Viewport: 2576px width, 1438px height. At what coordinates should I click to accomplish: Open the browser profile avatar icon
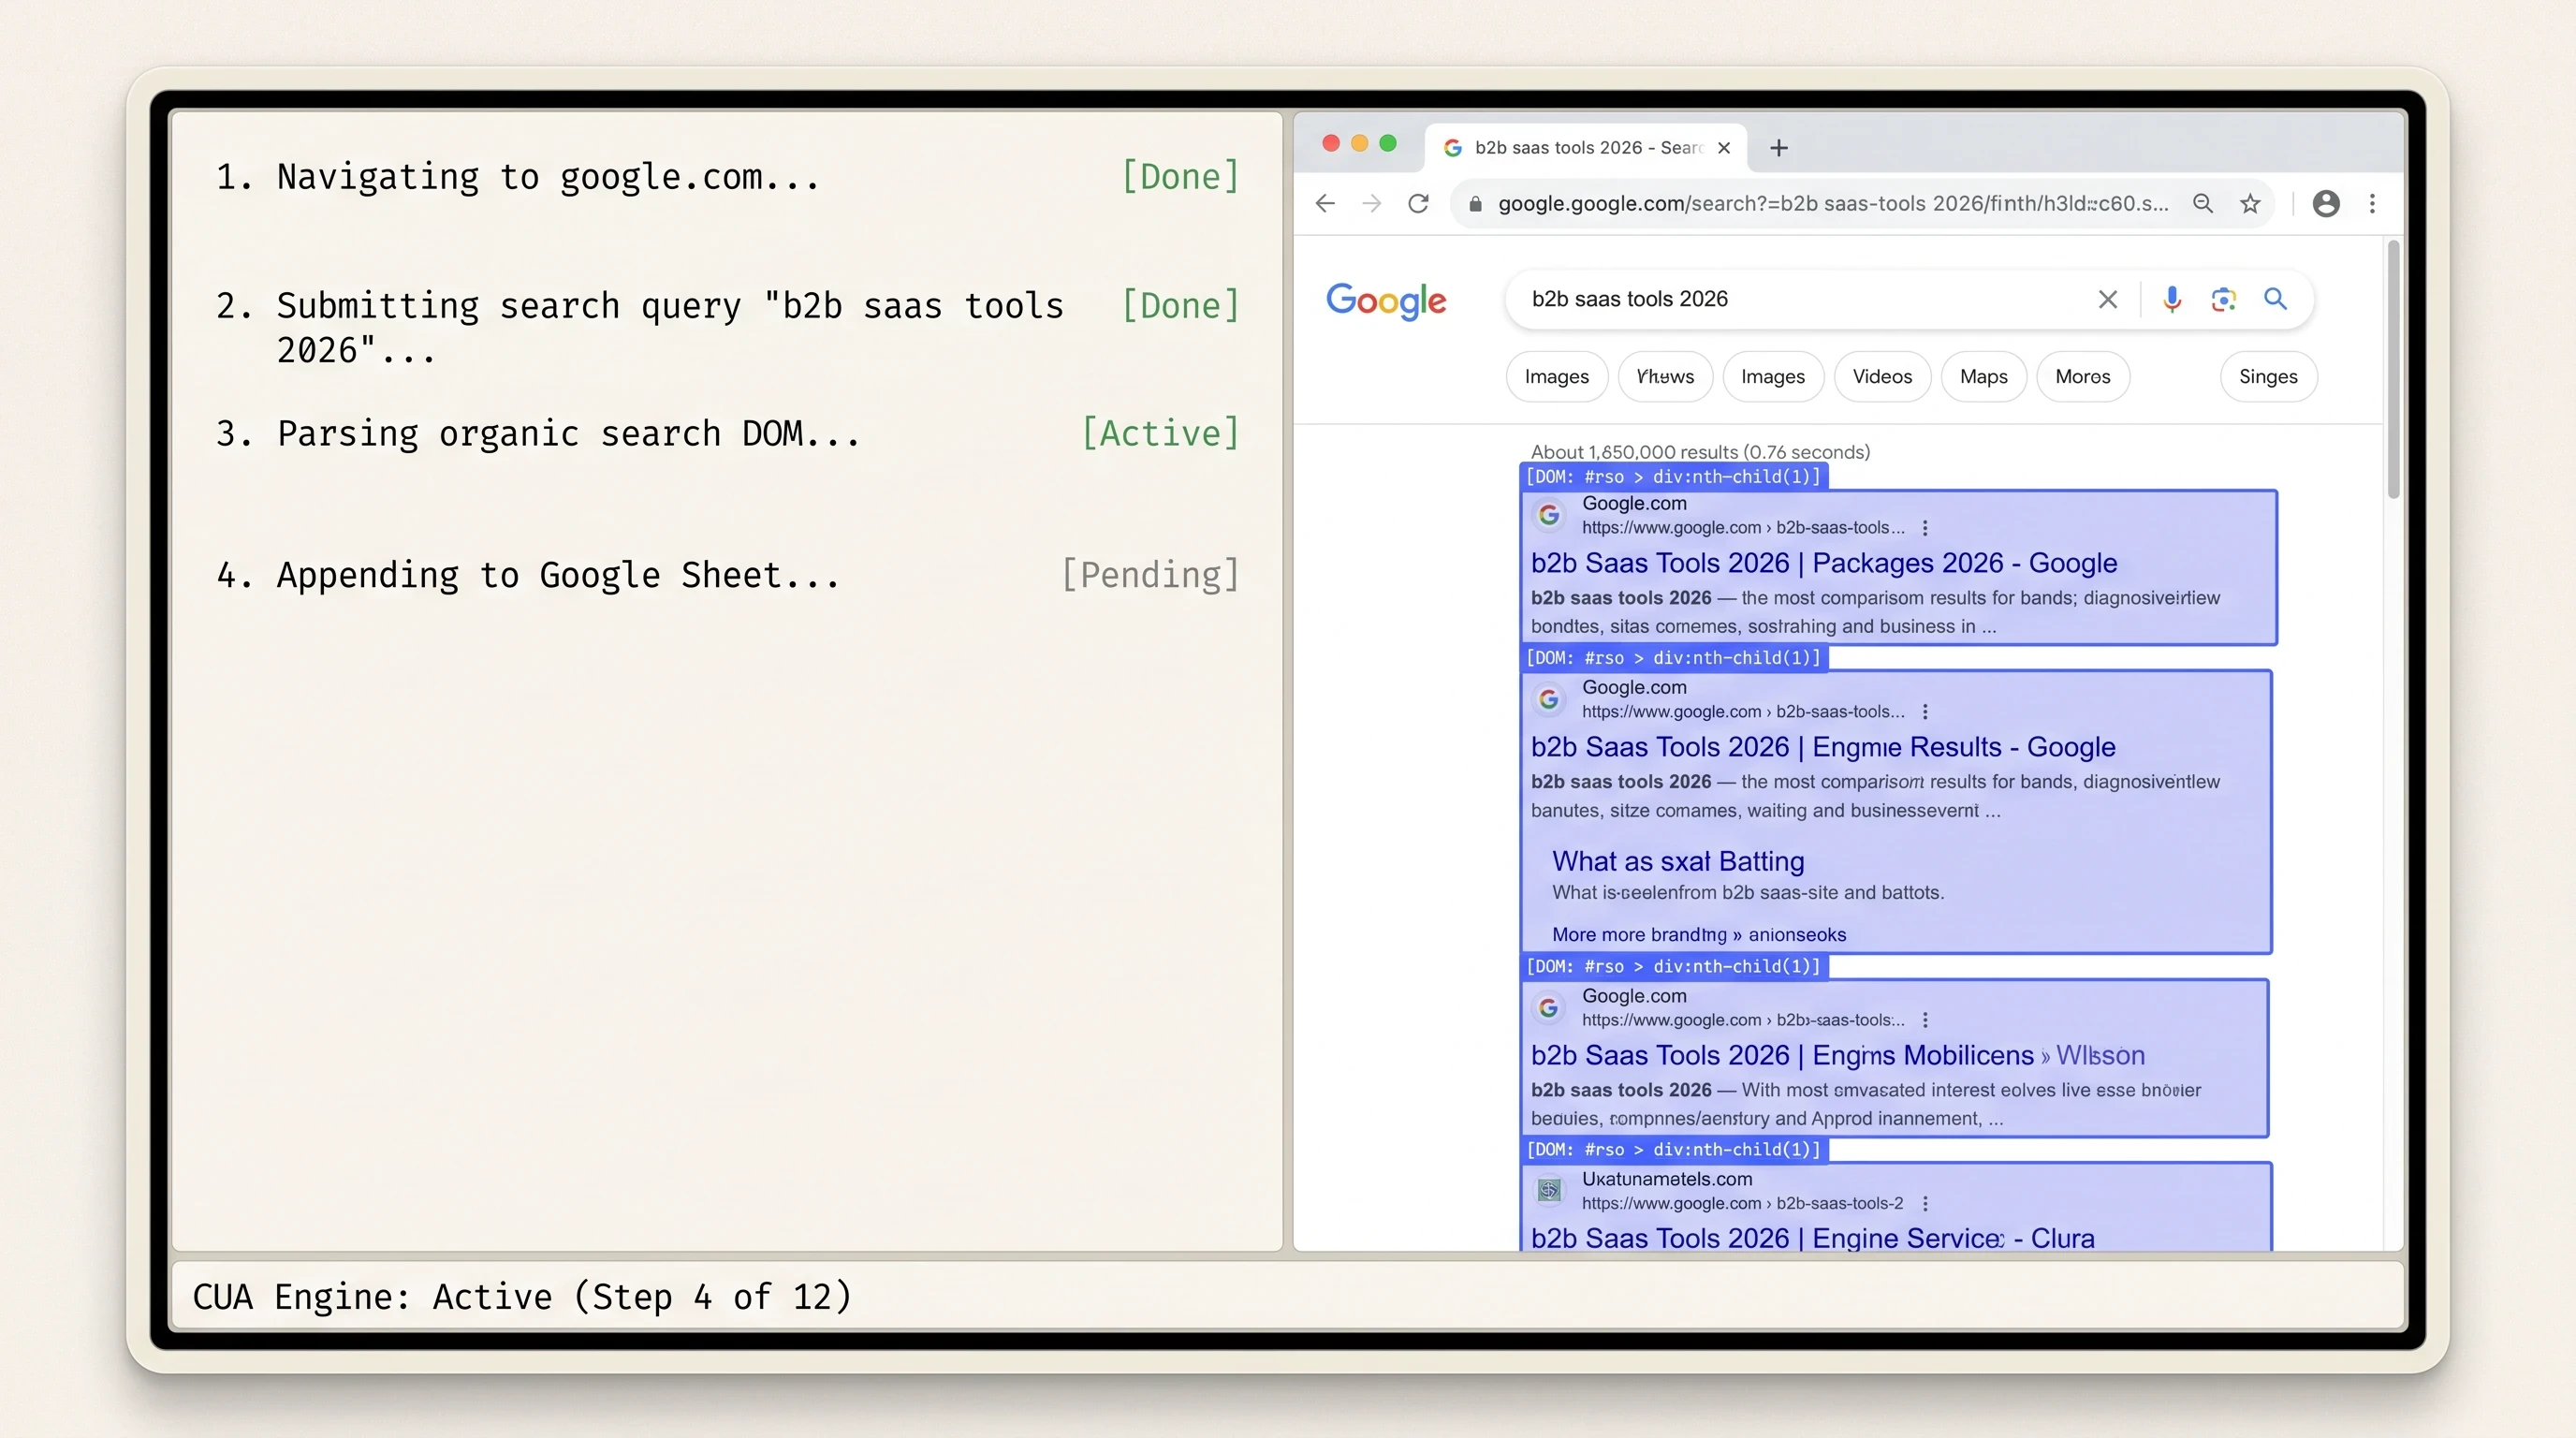coord(2326,204)
